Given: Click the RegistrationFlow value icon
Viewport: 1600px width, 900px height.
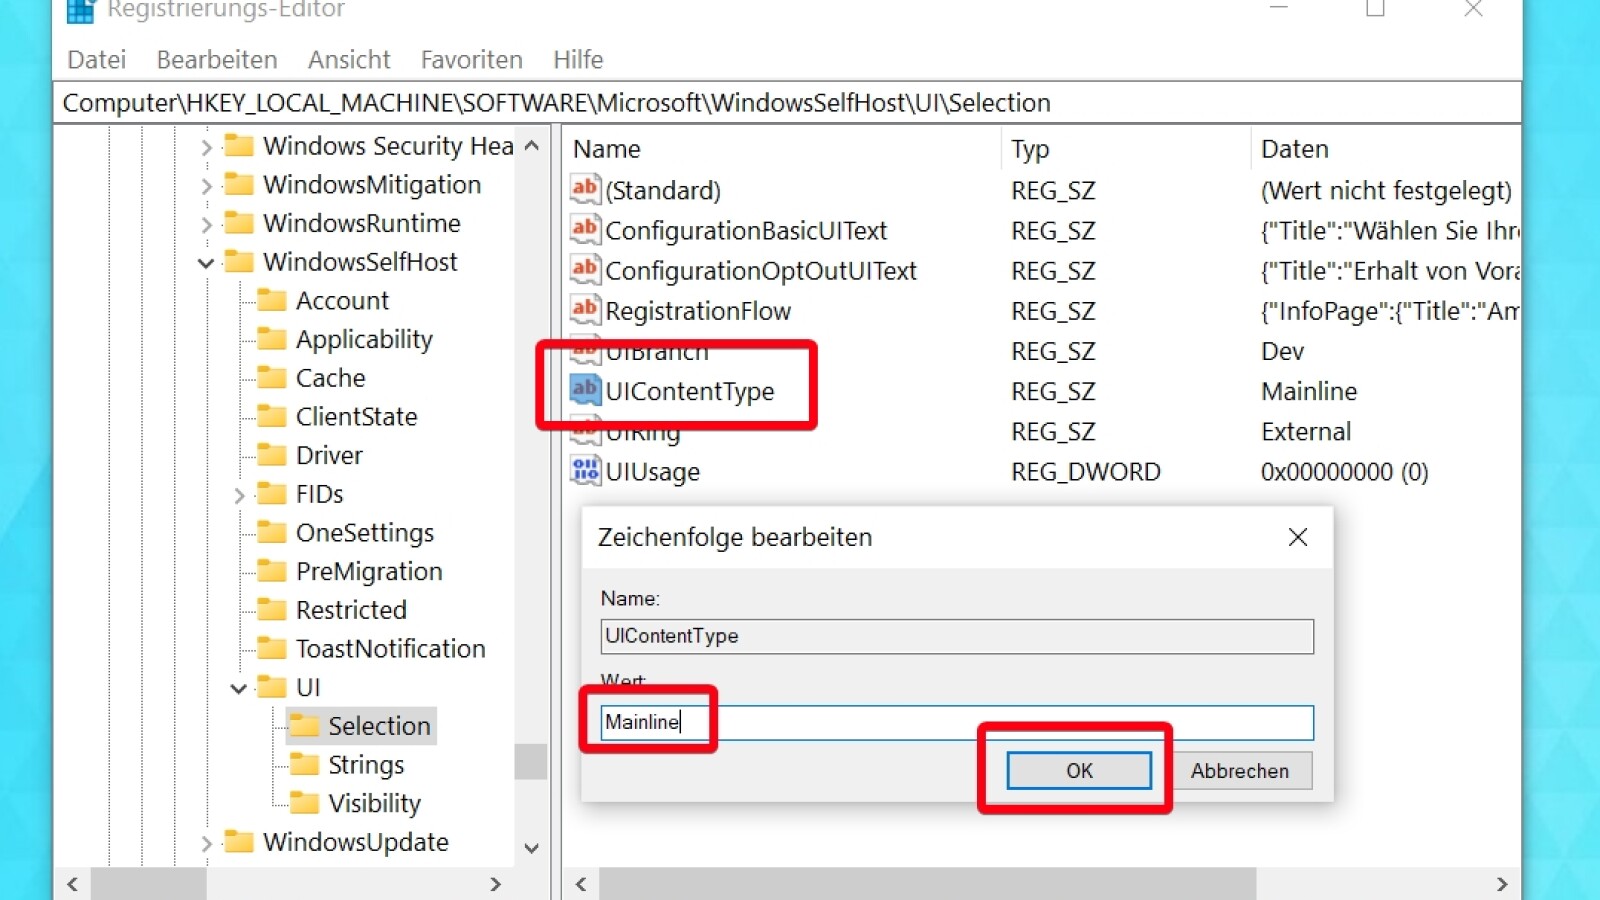Looking at the screenshot, I should 585,309.
